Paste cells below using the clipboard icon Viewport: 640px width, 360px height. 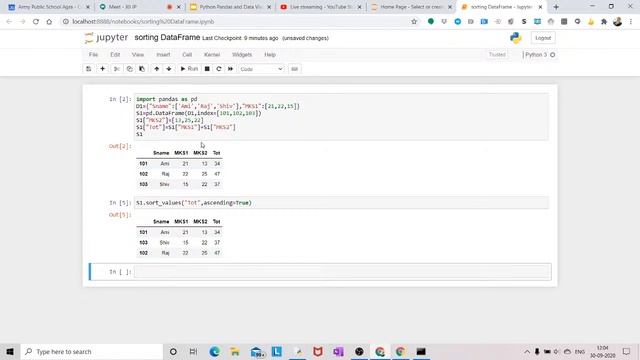[x=142, y=69]
